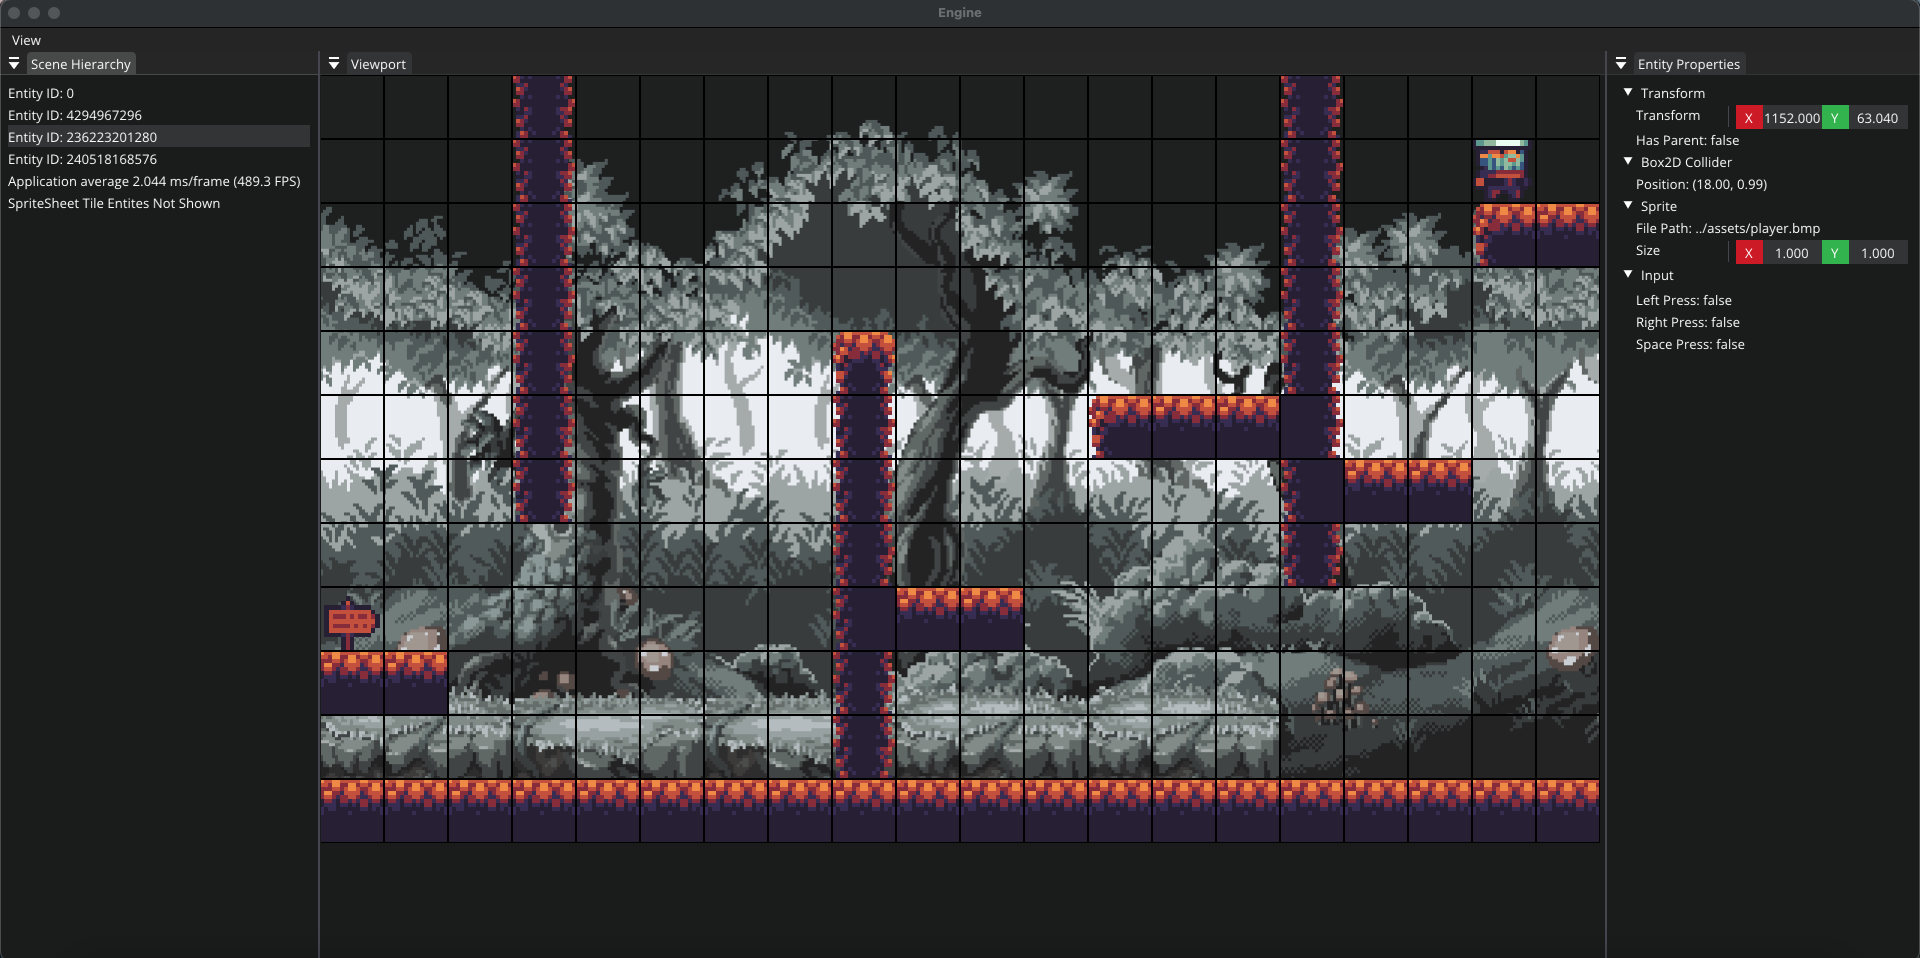Click Sprite Size green Y button

tap(1835, 253)
